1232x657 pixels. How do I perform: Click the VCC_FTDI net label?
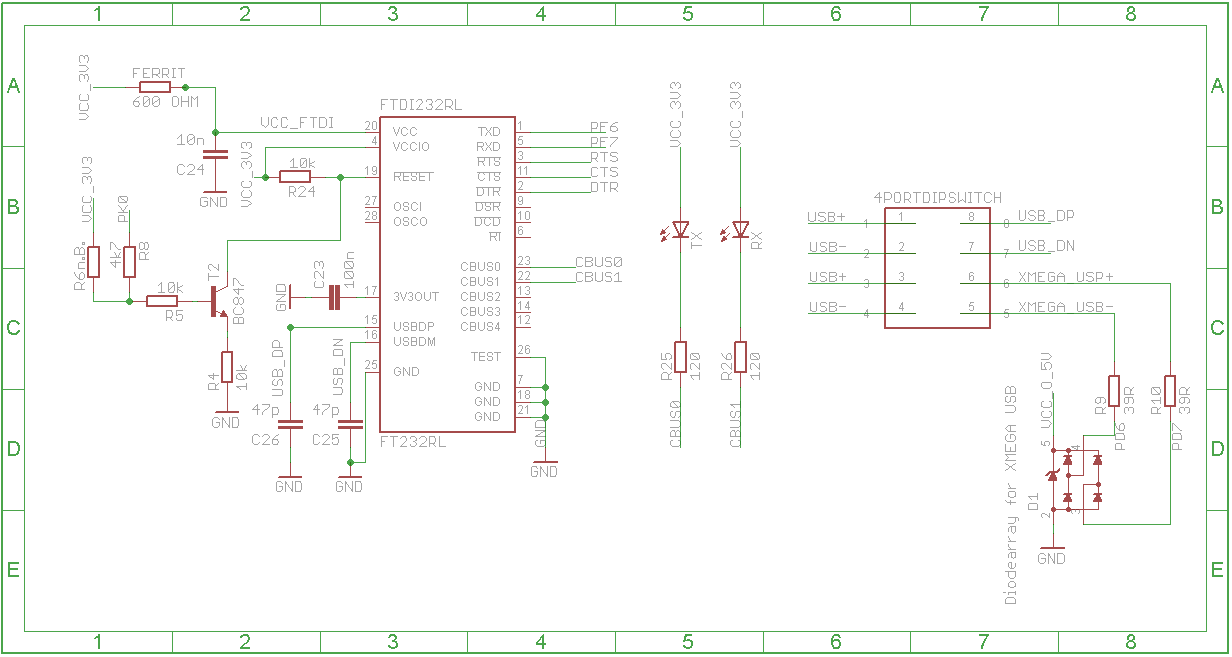click(x=297, y=123)
